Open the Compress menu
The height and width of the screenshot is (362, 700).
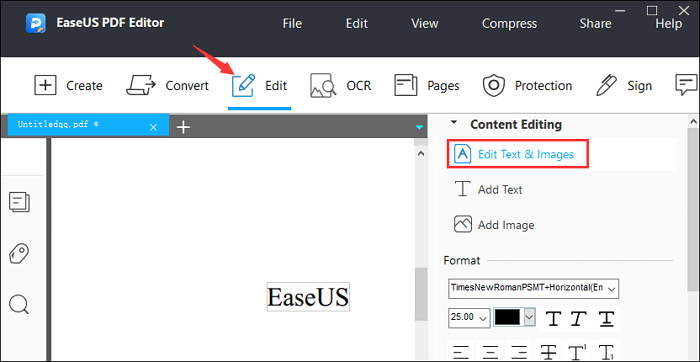(x=509, y=23)
